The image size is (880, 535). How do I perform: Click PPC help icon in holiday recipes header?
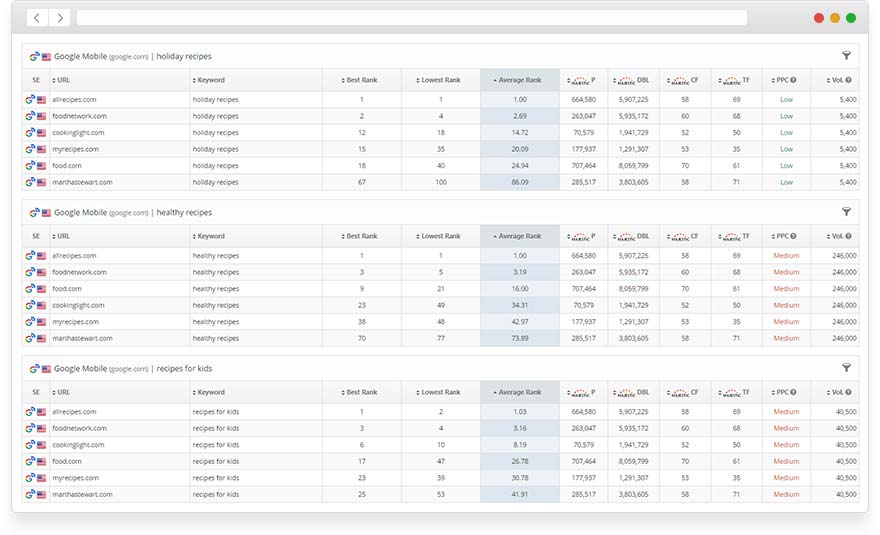click(x=794, y=80)
